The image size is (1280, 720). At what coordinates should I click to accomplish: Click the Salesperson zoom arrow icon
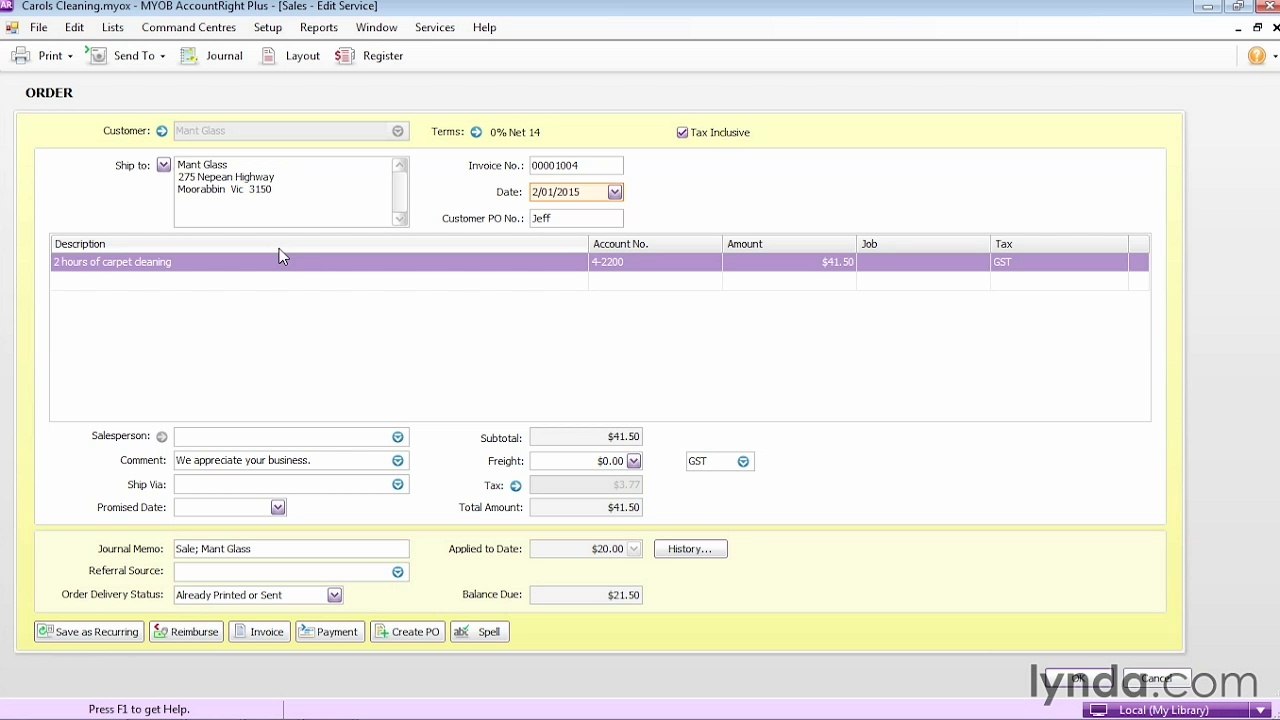point(162,437)
